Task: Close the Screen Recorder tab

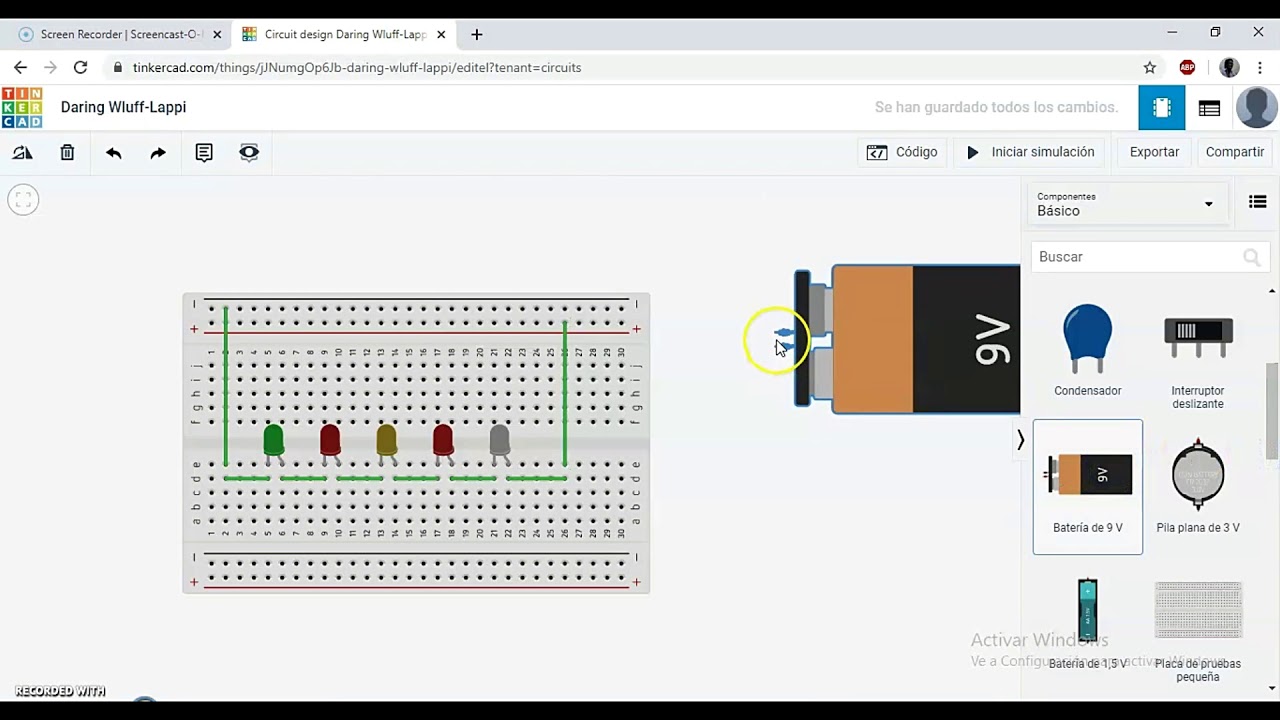Action: coord(217,34)
